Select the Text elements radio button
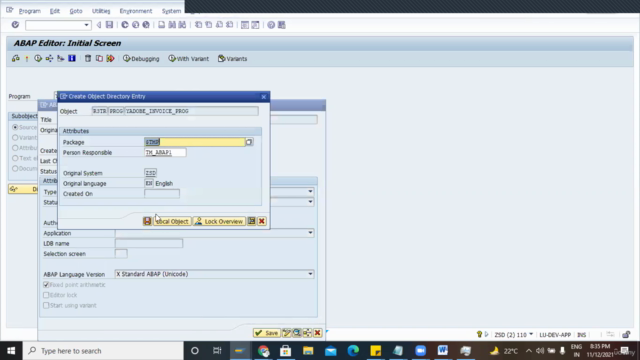This screenshot has width=640, height=360. 15,158
